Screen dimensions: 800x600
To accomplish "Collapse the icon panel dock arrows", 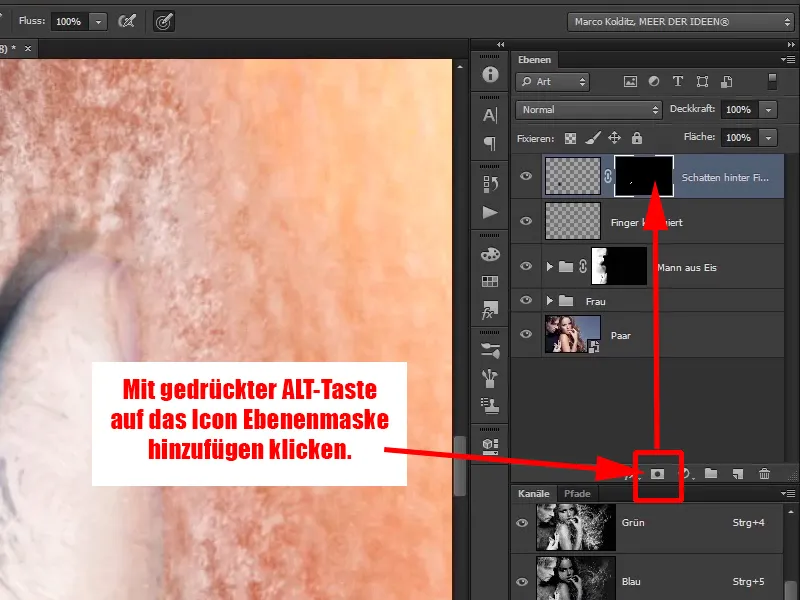I will (501, 45).
